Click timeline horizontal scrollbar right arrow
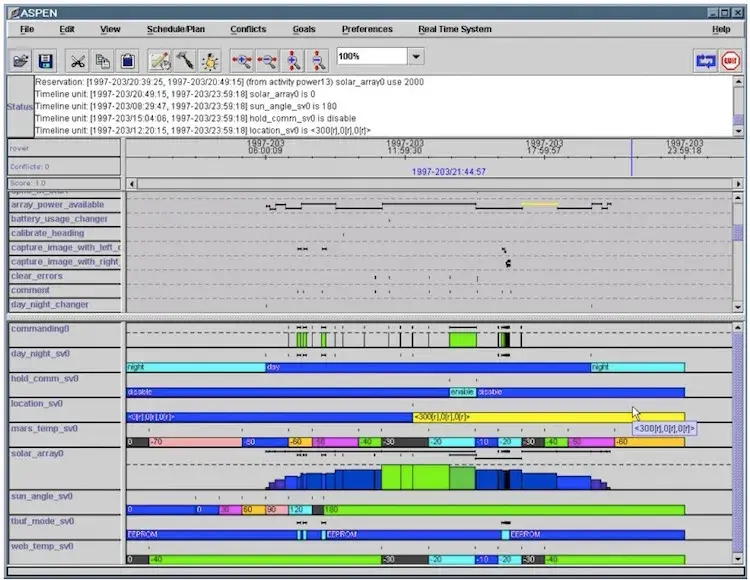Screen dimensions: 750x580 point(738,184)
